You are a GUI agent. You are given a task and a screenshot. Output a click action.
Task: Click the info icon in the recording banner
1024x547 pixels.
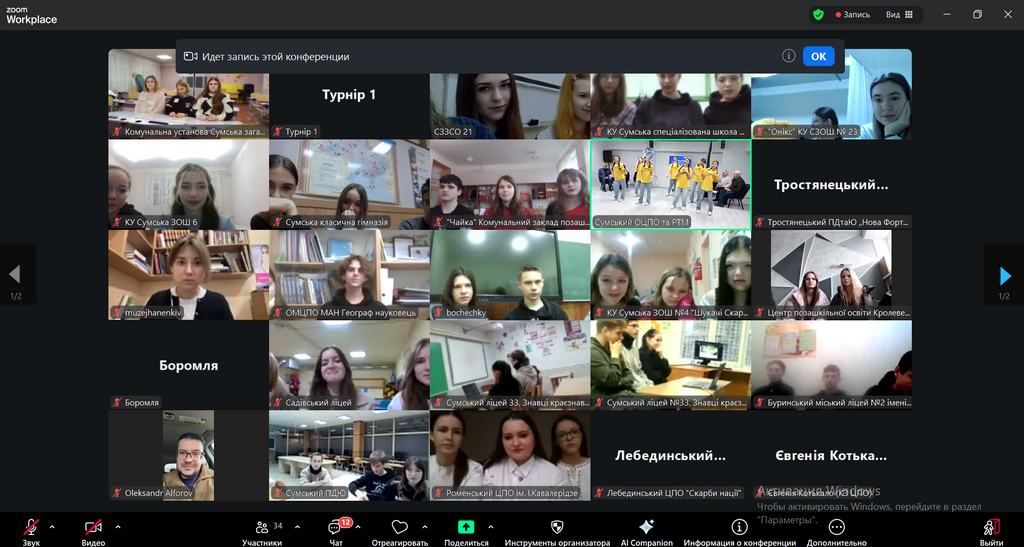[788, 56]
